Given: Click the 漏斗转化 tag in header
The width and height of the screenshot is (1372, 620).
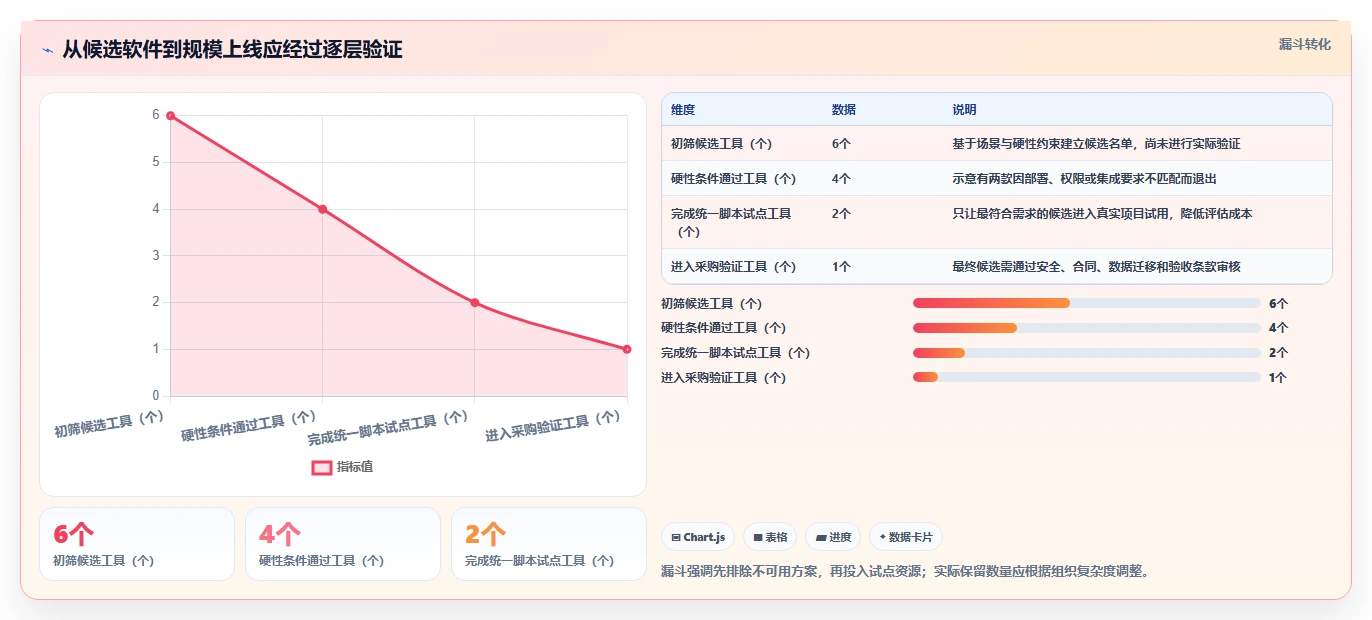Looking at the screenshot, I should click(1304, 44).
